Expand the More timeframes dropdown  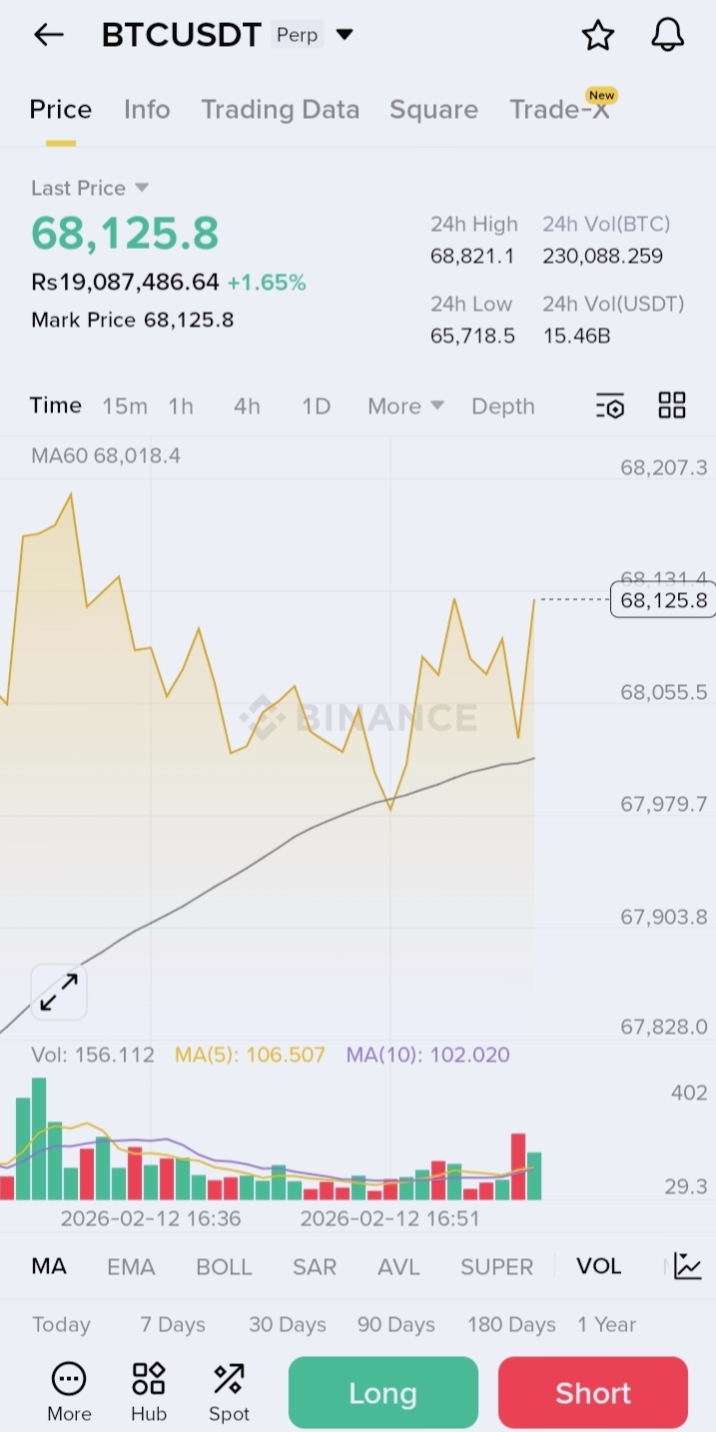[x=405, y=406]
